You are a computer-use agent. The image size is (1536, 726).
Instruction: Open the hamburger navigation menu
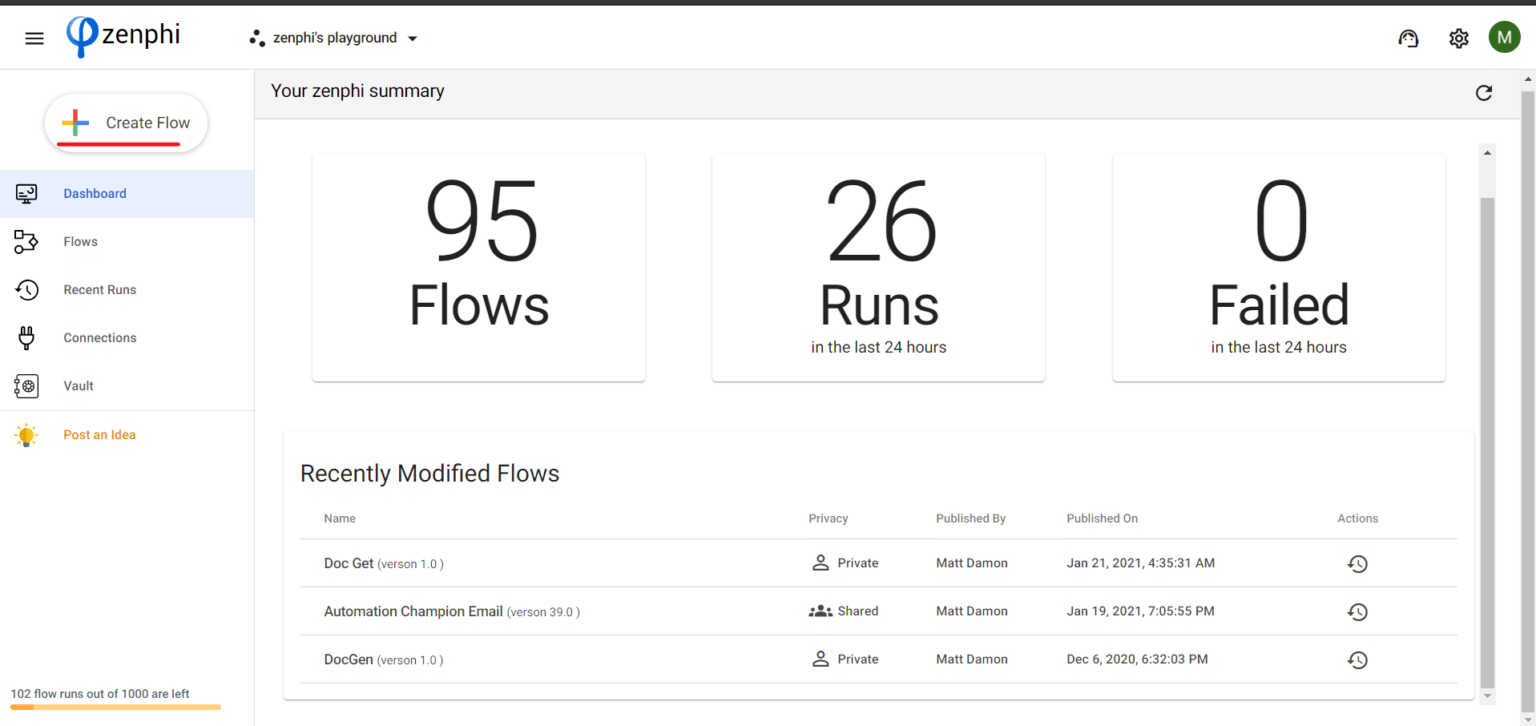tap(34, 37)
